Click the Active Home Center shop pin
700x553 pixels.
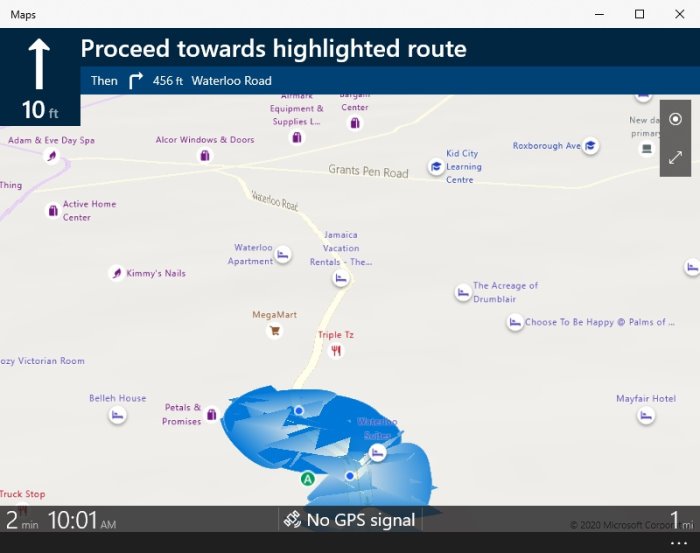pyautogui.click(x=53, y=210)
